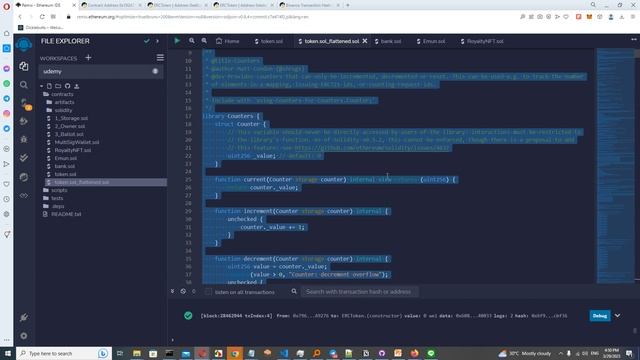Open 1_Storage.sol file

71,118
